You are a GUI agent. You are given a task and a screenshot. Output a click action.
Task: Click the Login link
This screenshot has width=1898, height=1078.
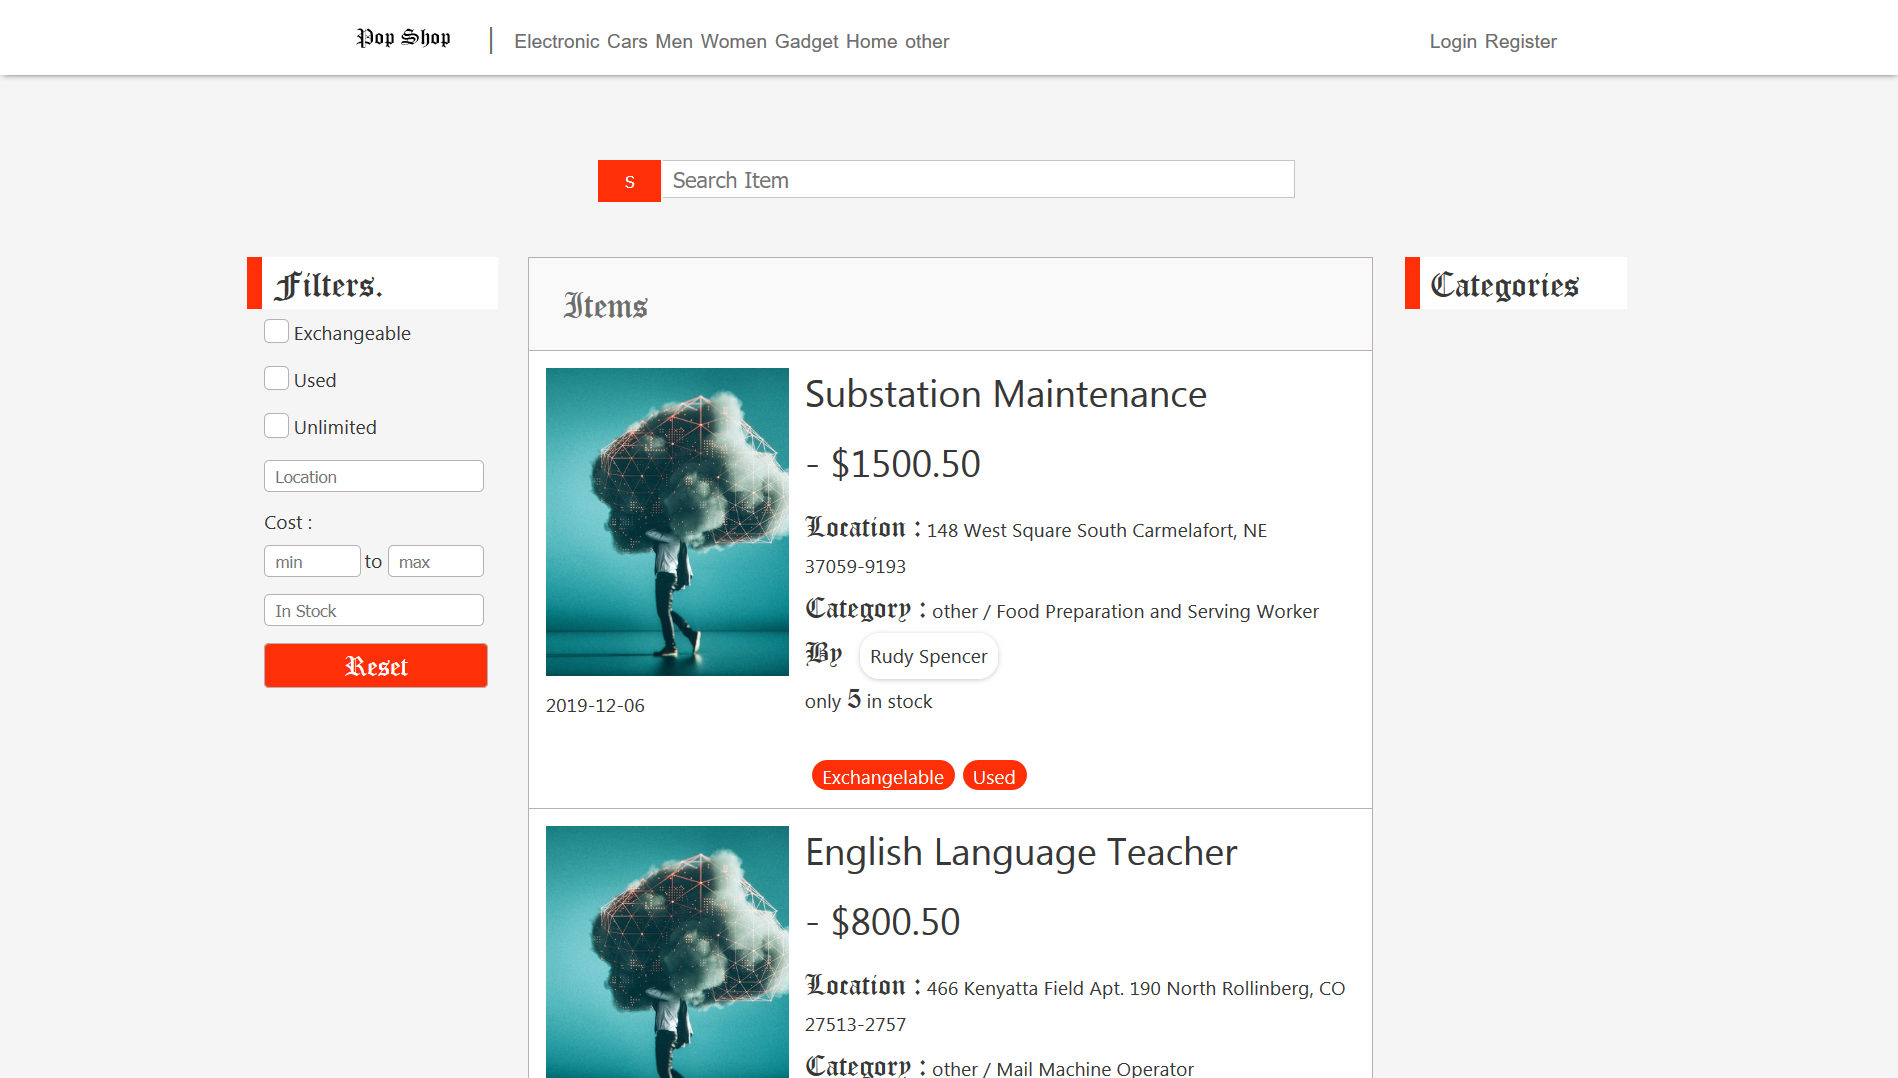[x=1452, y=41]
